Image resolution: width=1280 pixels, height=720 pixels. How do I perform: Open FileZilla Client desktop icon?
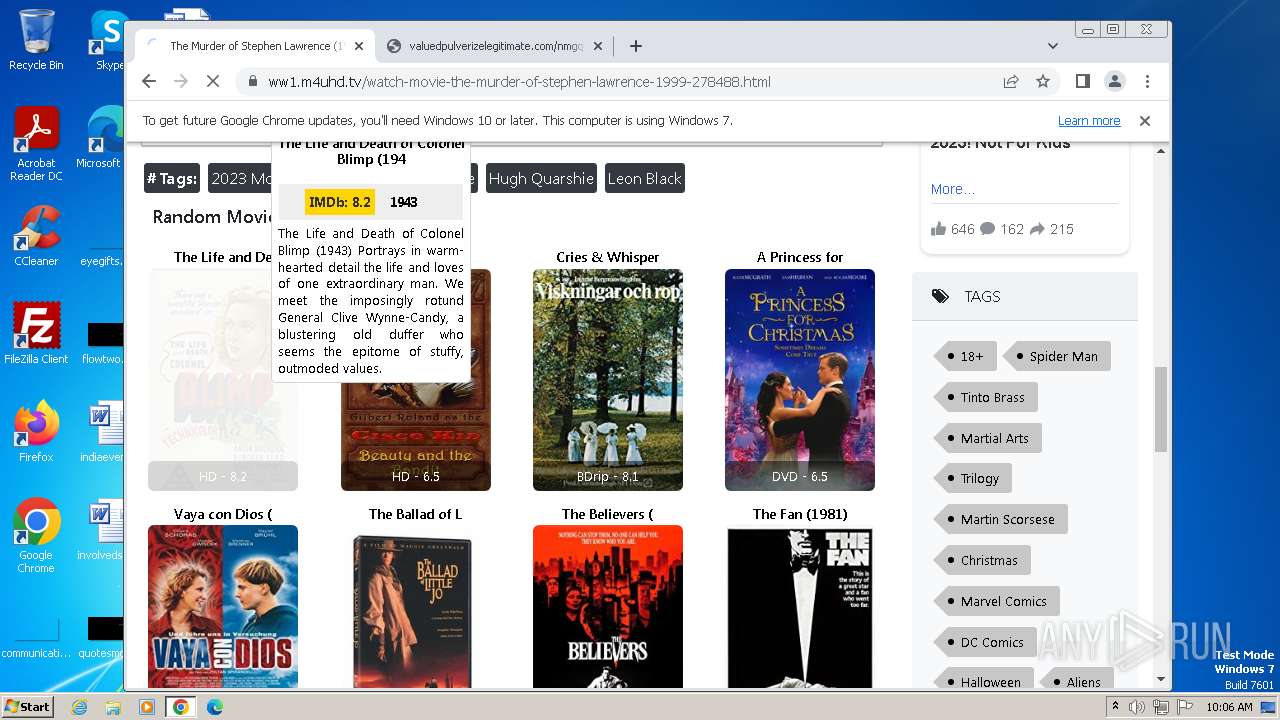click(36, 333)
